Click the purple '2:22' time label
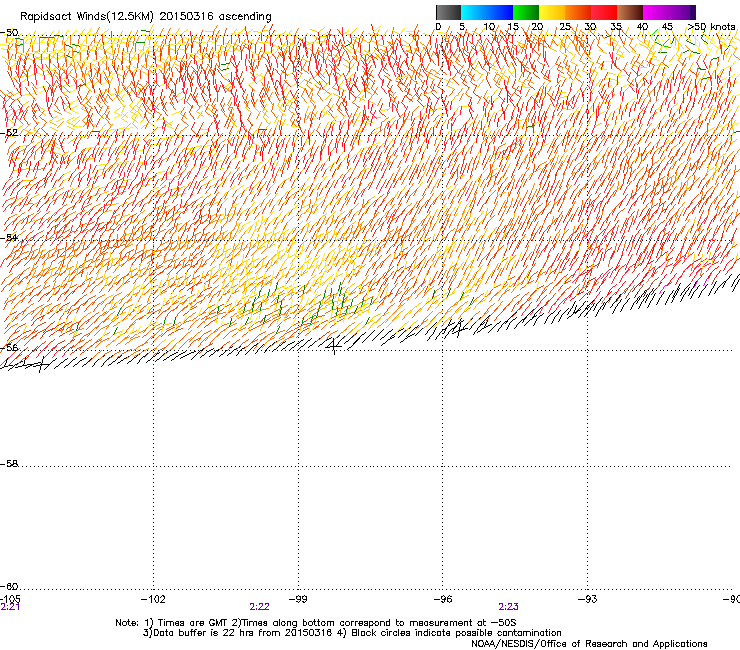 point(260,607)
